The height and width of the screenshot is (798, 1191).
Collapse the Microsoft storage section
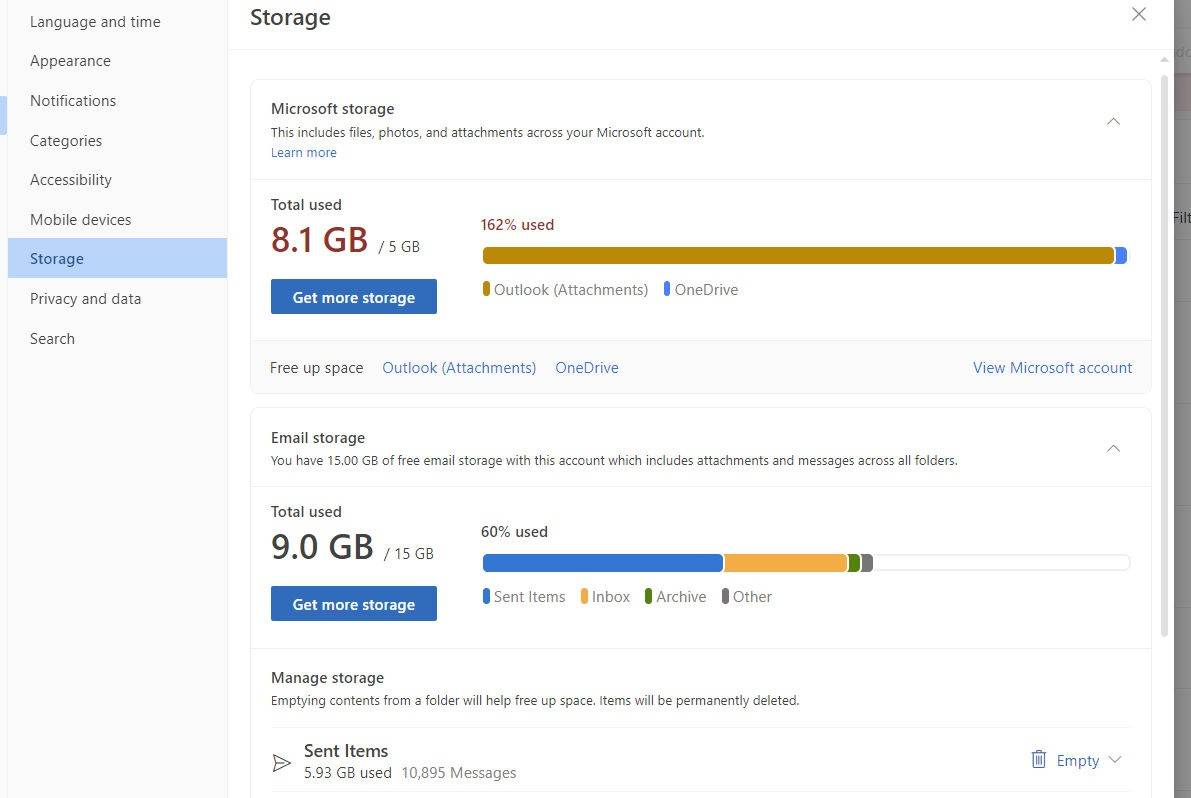point(1113,121)
